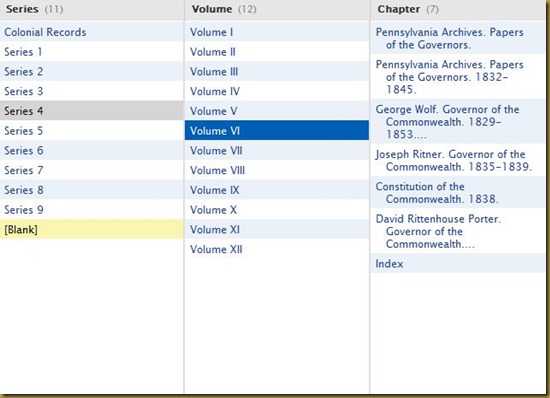Open the Index chapter
Screen dimensions: 550x398
pos(458,263)
